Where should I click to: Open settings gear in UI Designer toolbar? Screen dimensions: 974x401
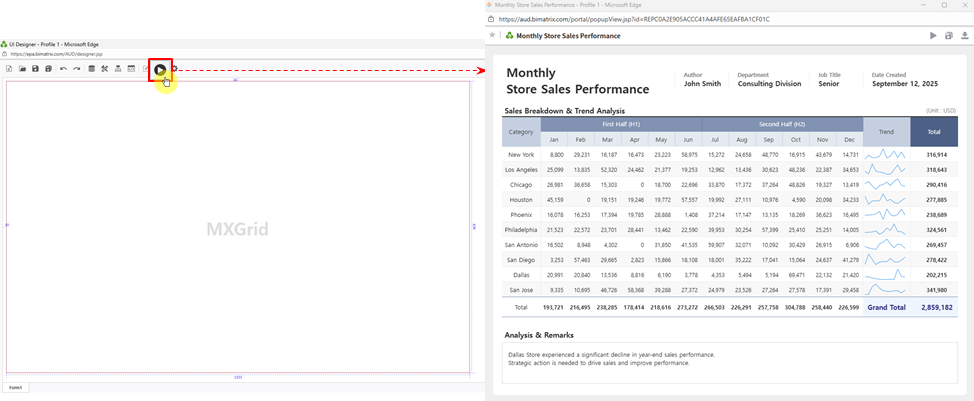[x=175, y=69]
